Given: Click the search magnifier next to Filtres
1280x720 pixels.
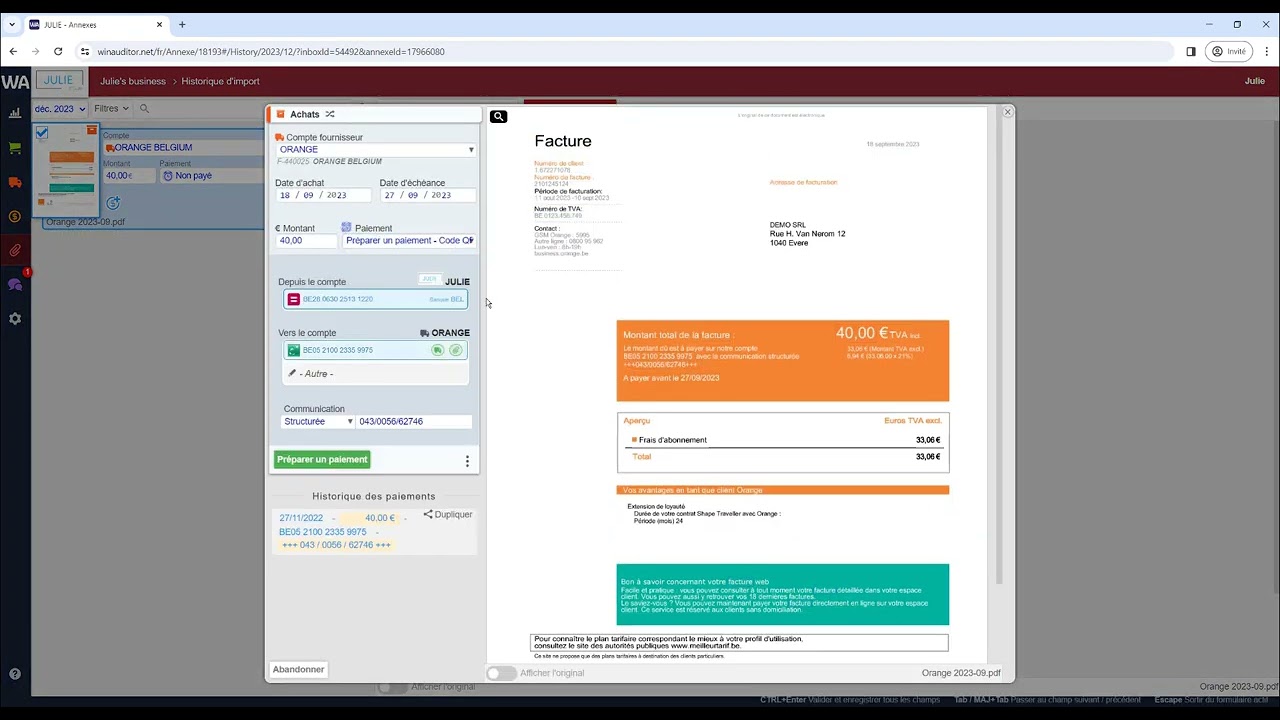Looking at the screenshot, I should 144,108.
